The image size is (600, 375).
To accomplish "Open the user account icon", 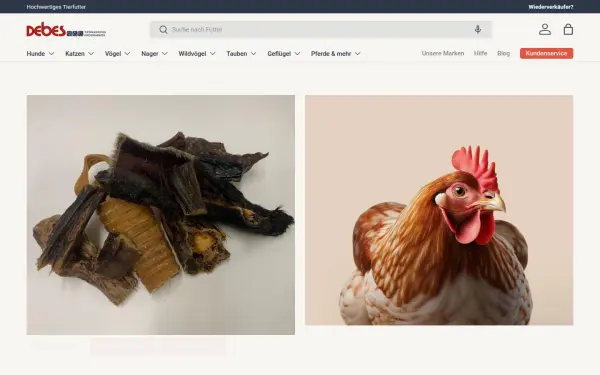I will tap(545, 29).
